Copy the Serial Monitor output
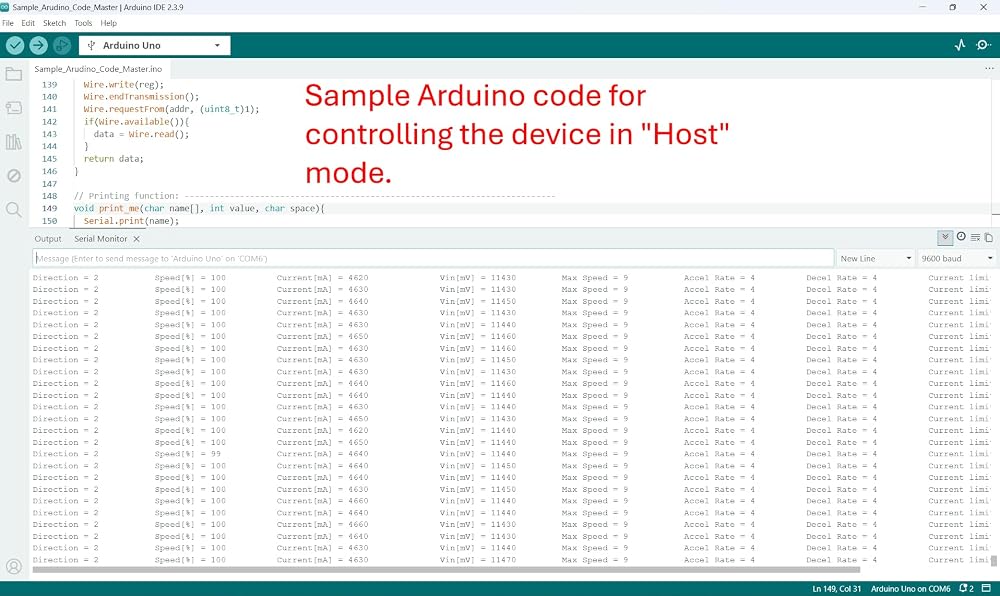Viewport: 1000px width, 596px height. (x=989, y=238)
